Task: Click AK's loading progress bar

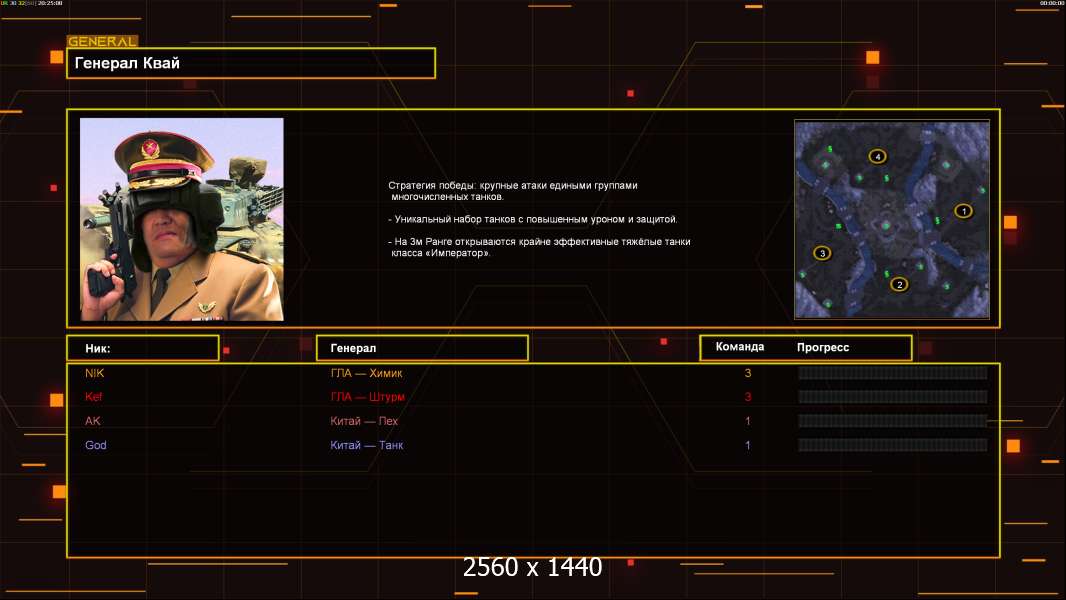Action: pyautogui.click(x=893, y=421)
